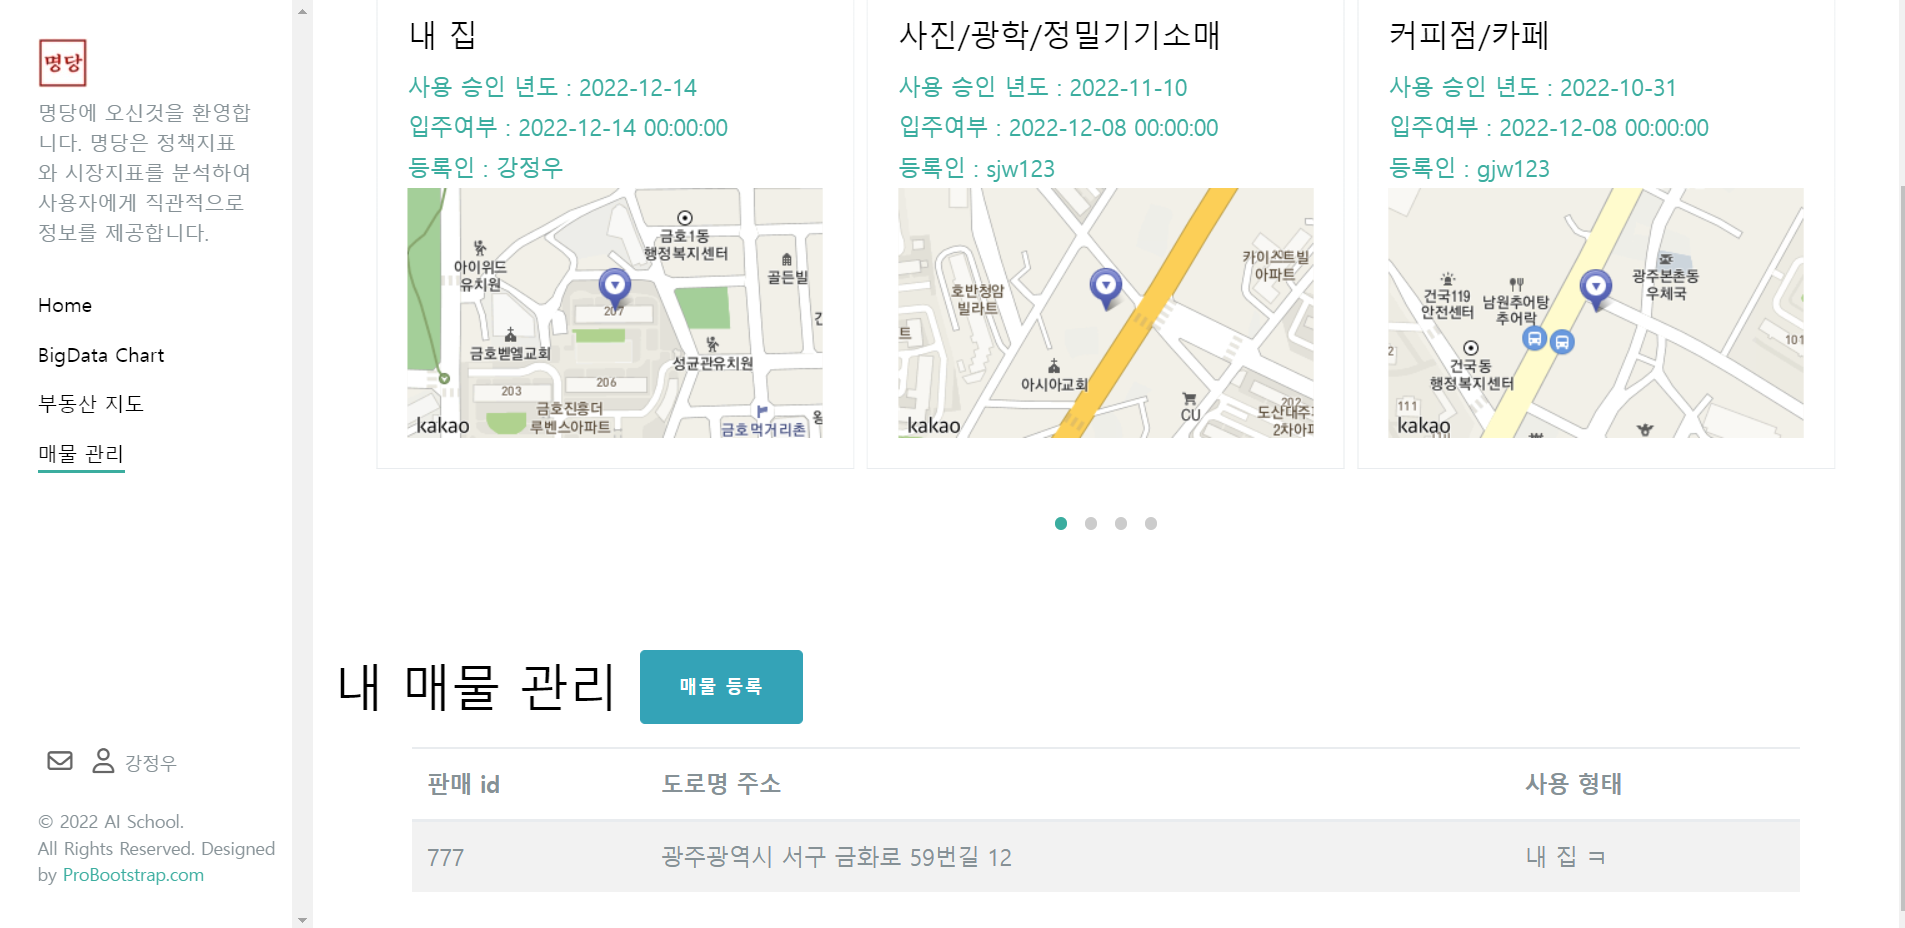Click the kakao logo on the 커피점/카페 map
This screenshot has width=1905, height=928.
click(1424, 425)
